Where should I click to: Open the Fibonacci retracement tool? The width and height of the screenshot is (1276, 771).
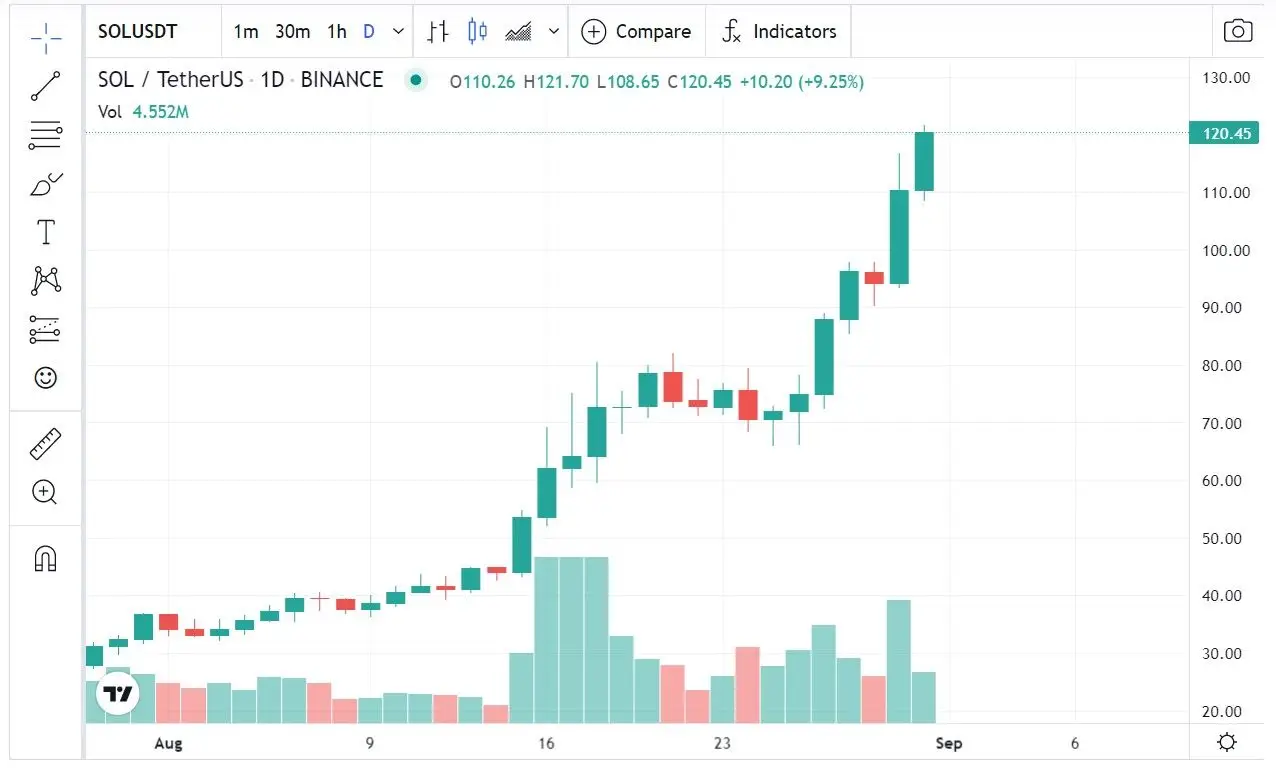[46, 135]
